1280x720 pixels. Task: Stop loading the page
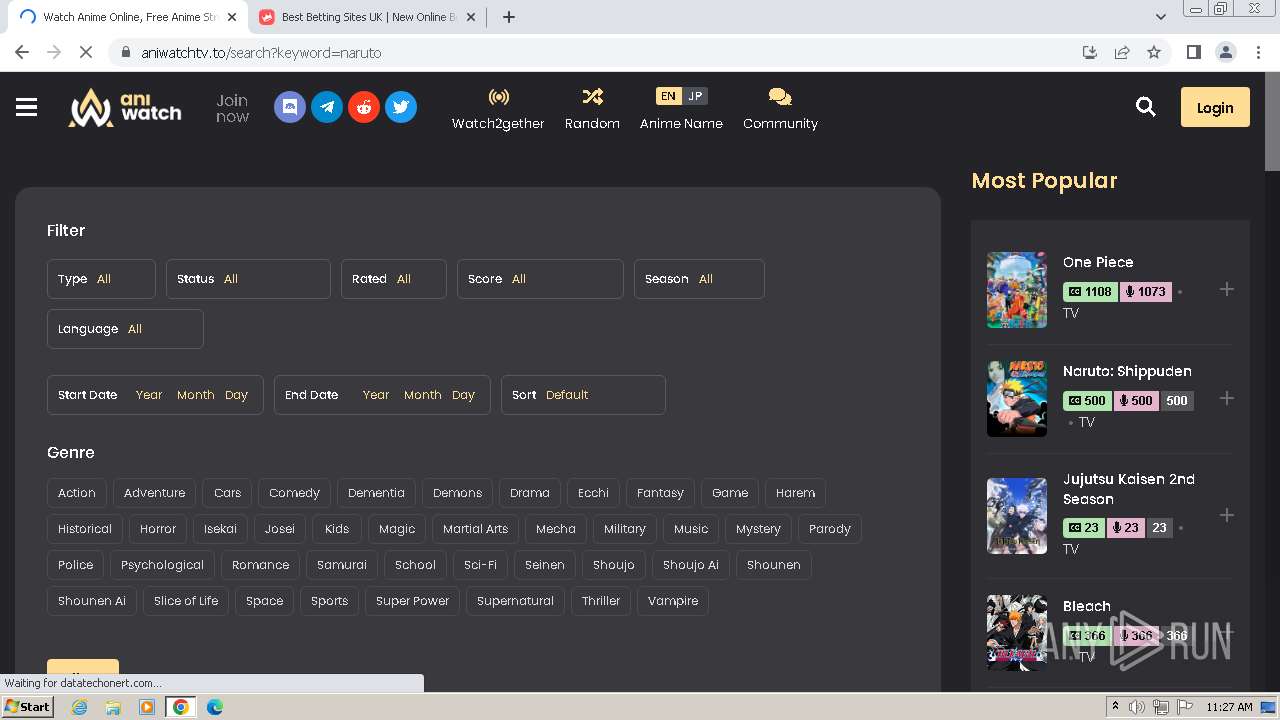(x=86, y=52)
